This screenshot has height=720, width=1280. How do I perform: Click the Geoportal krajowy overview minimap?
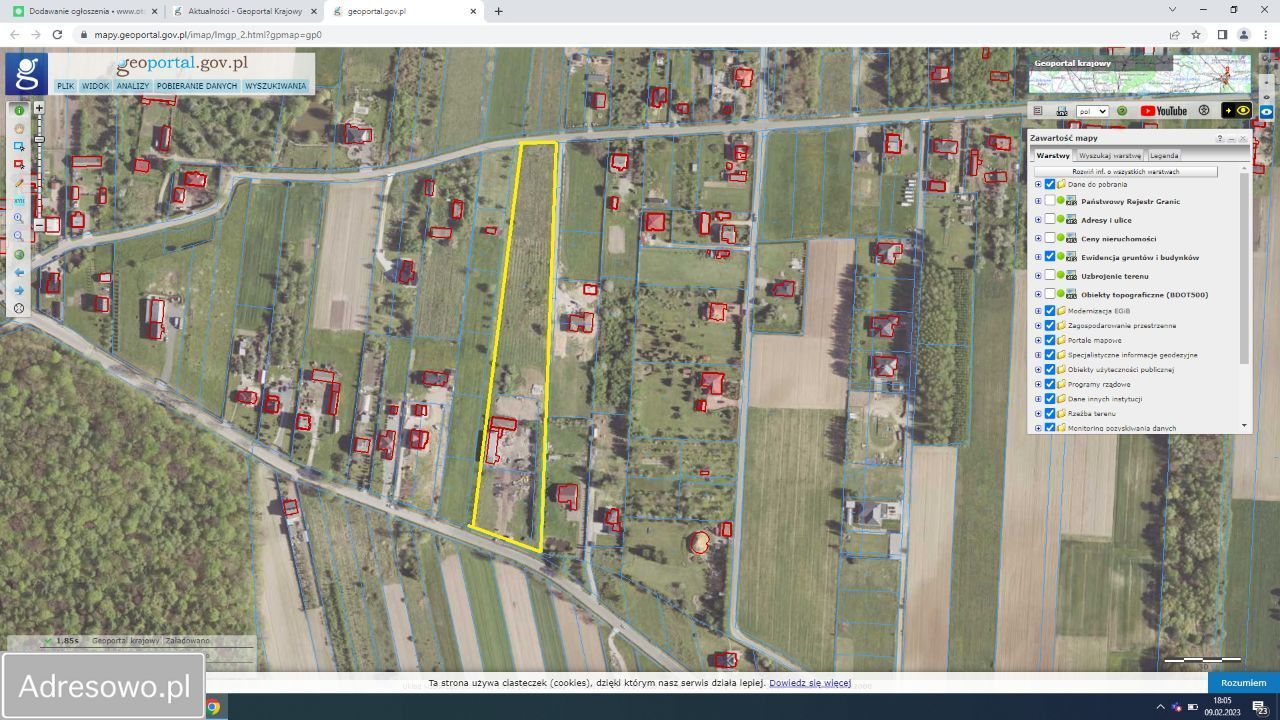1140,74
